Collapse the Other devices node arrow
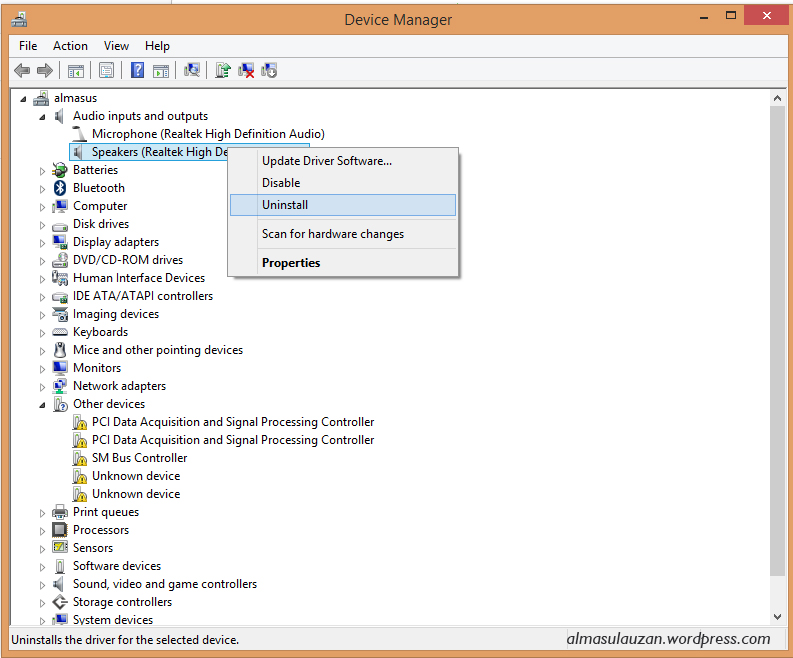Screen dimensions: 793x658 point(42,405)
